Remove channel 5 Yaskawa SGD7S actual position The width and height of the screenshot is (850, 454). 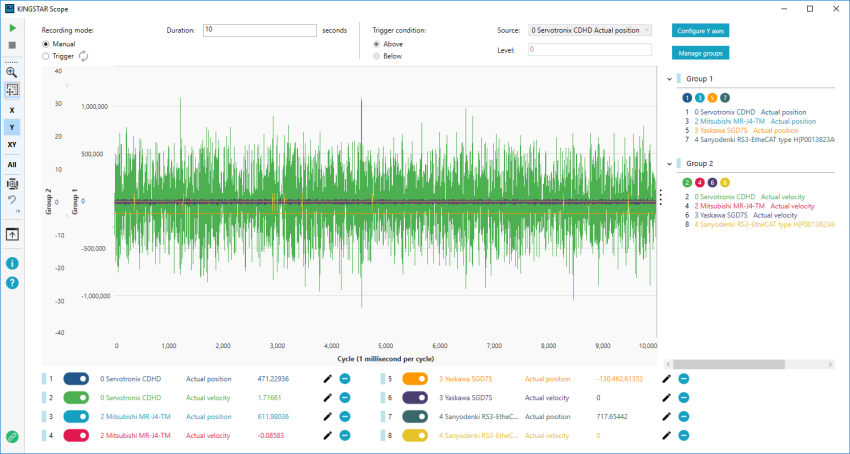684,379
